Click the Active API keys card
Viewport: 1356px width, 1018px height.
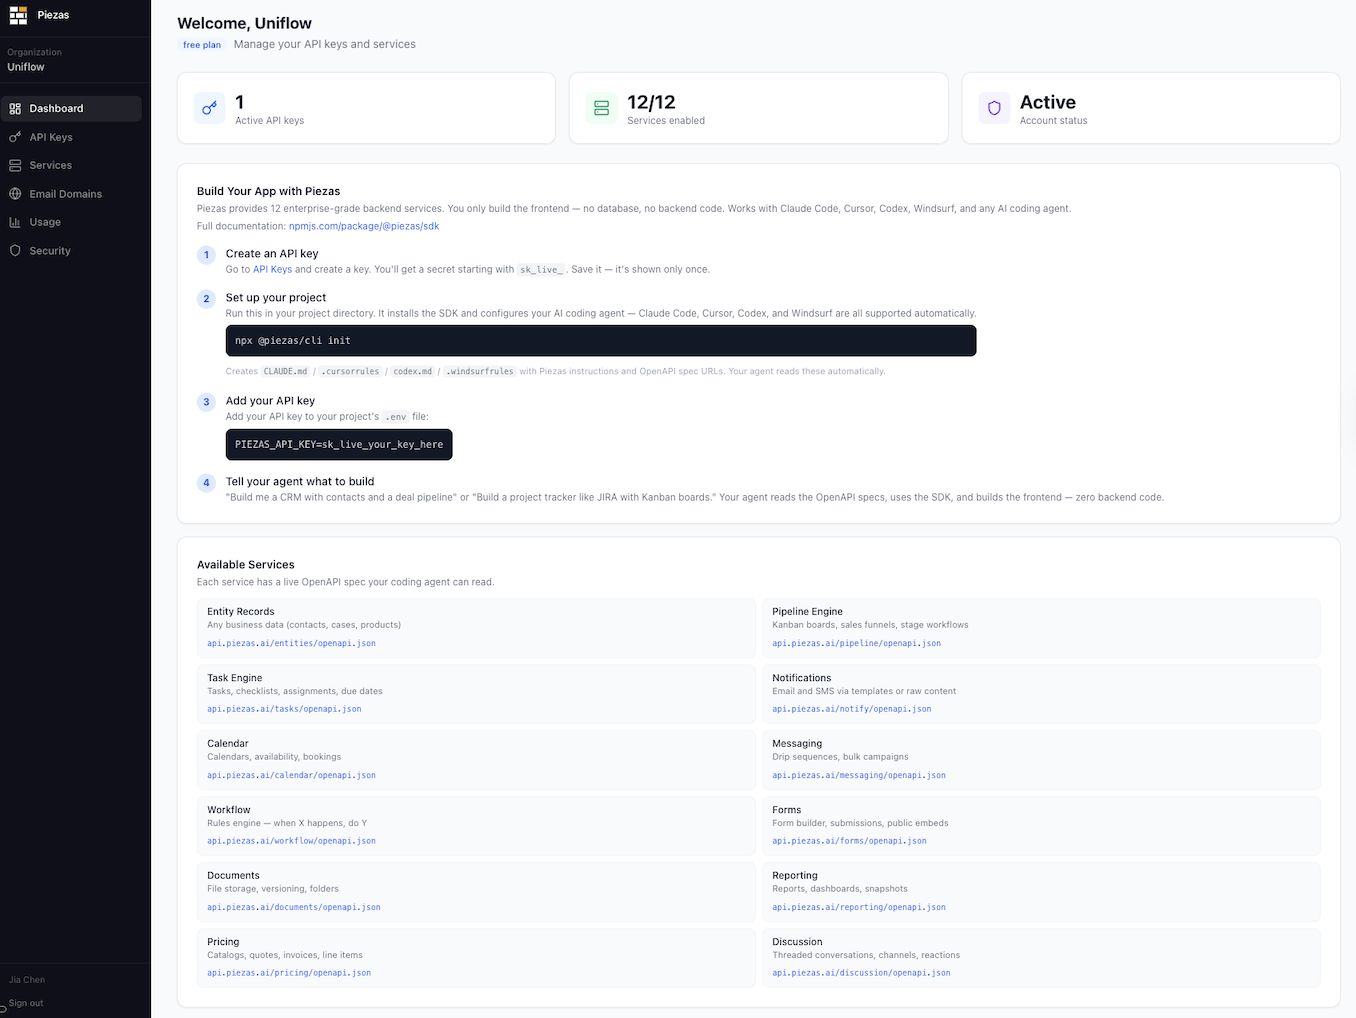[x=366, y=108]
